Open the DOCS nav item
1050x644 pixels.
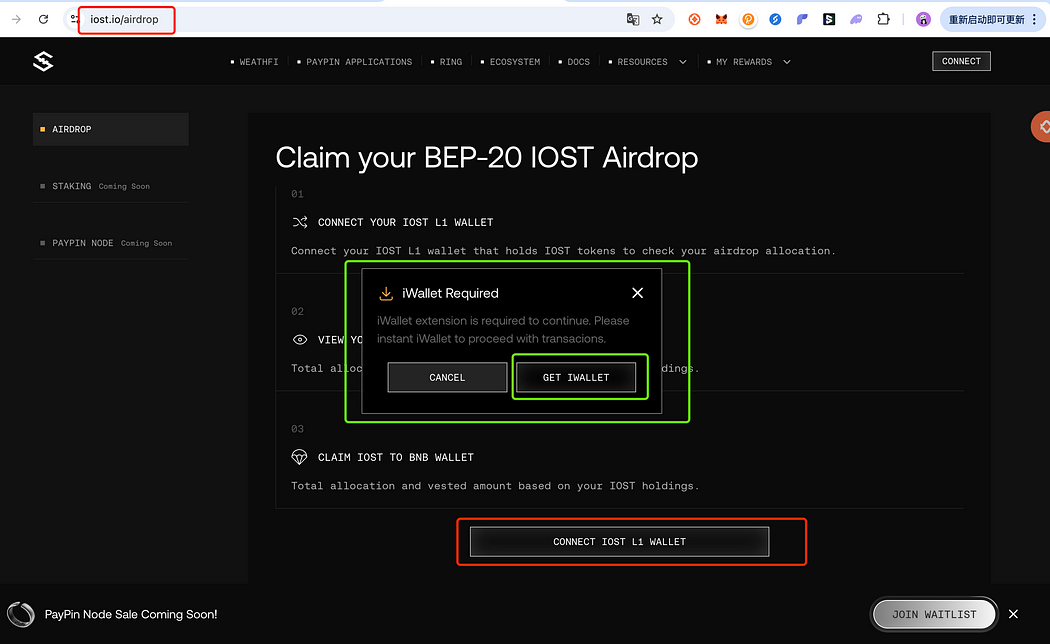point(575,62)
